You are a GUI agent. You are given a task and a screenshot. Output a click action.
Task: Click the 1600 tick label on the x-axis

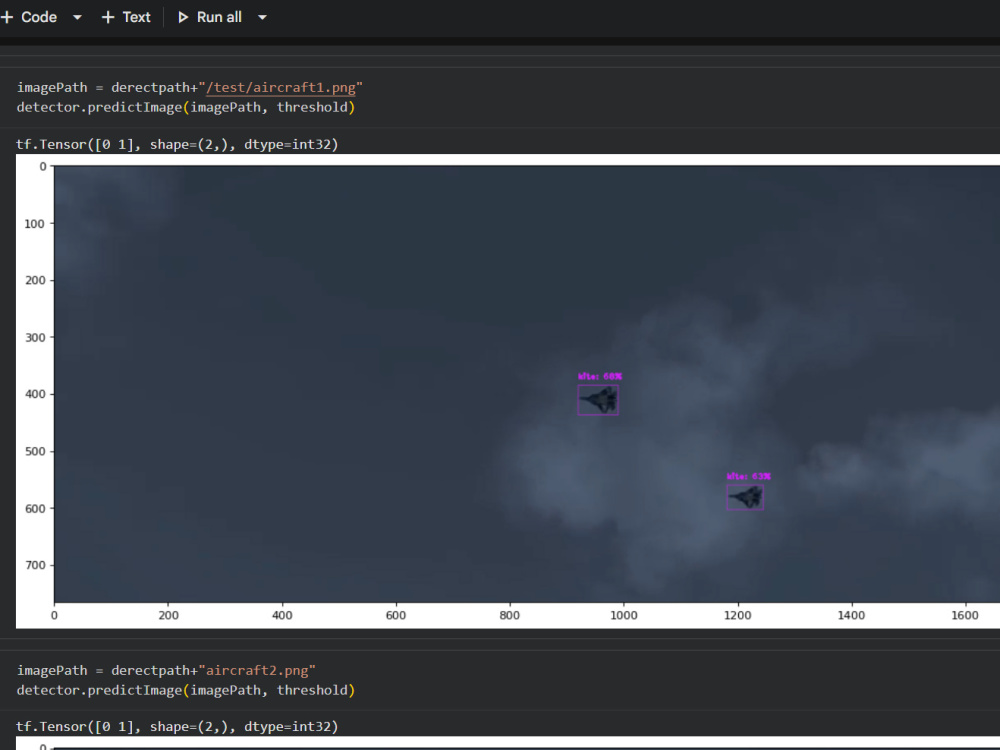964,615
